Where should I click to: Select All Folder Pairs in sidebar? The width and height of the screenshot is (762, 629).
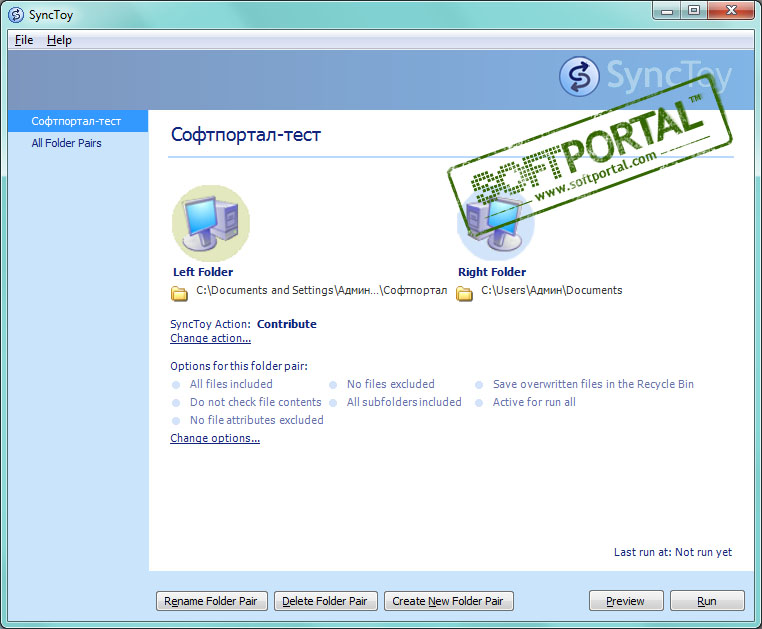point(67,143)
